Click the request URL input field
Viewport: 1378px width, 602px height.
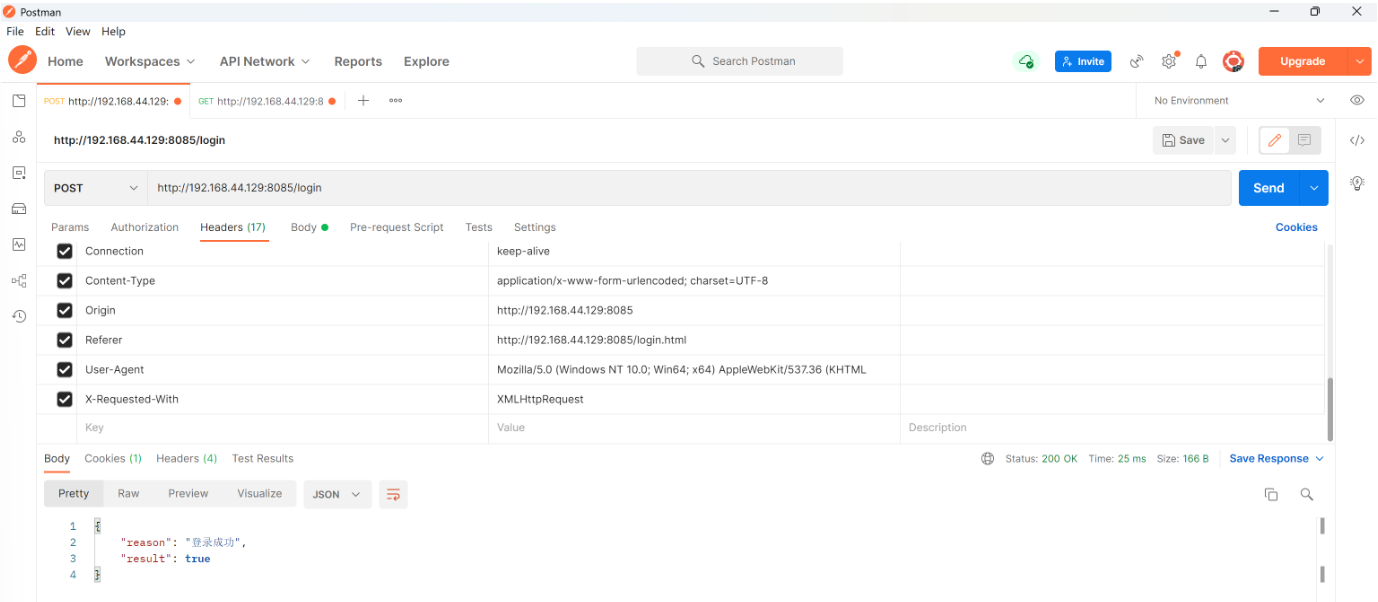click(x=690, y=188)
